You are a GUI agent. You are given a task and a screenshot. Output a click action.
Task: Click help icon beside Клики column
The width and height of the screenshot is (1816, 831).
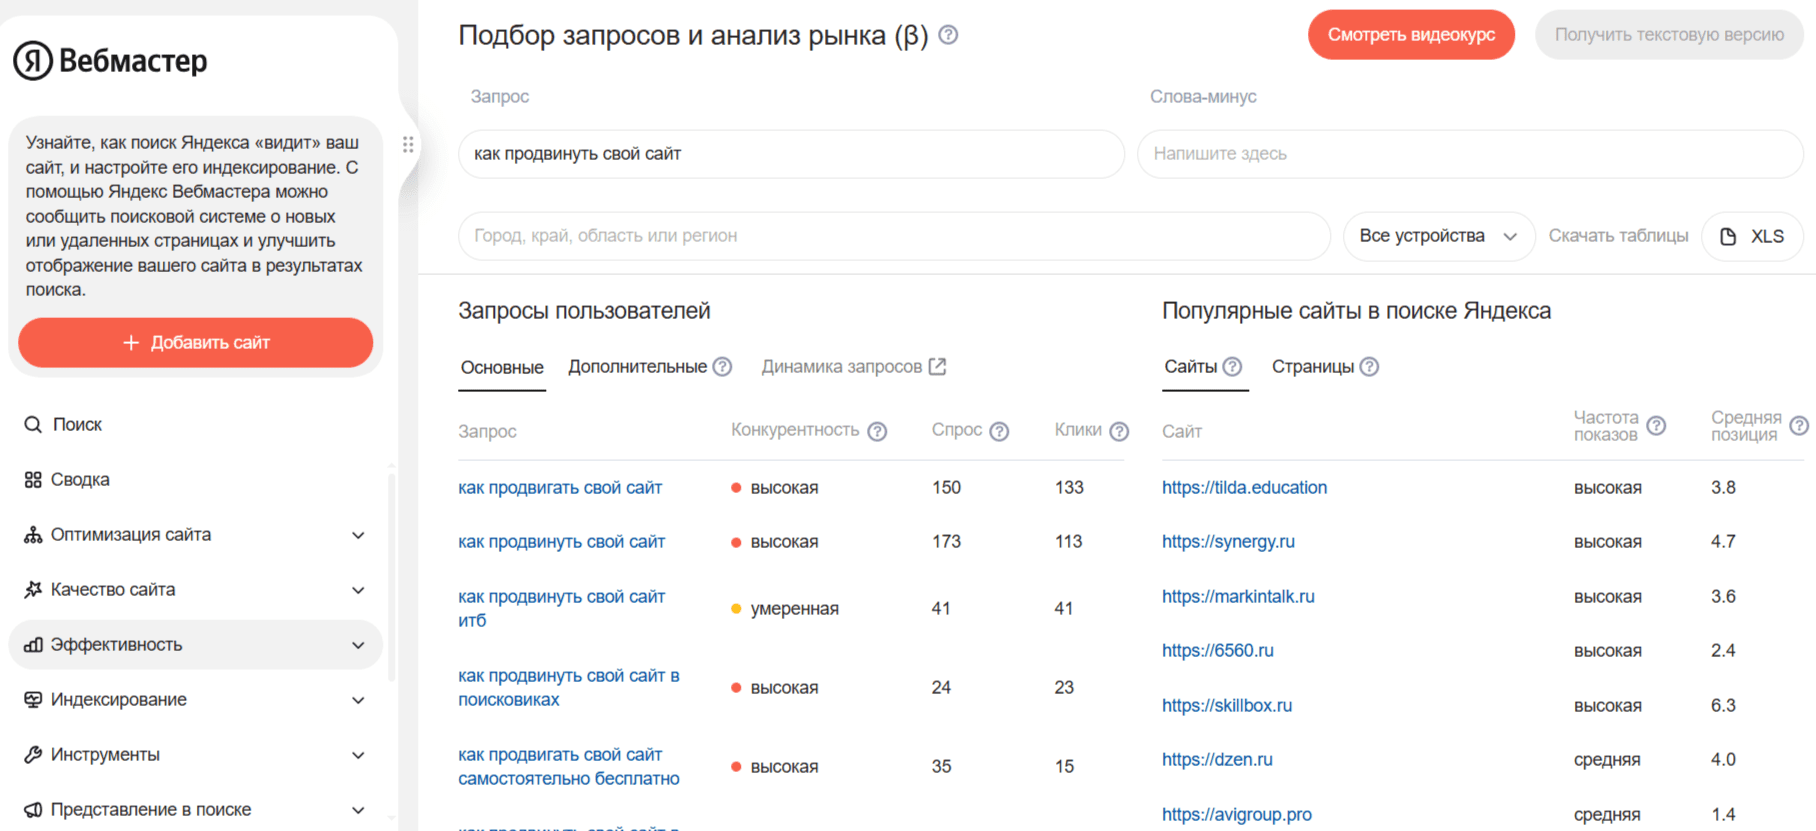pos(1119,431)
